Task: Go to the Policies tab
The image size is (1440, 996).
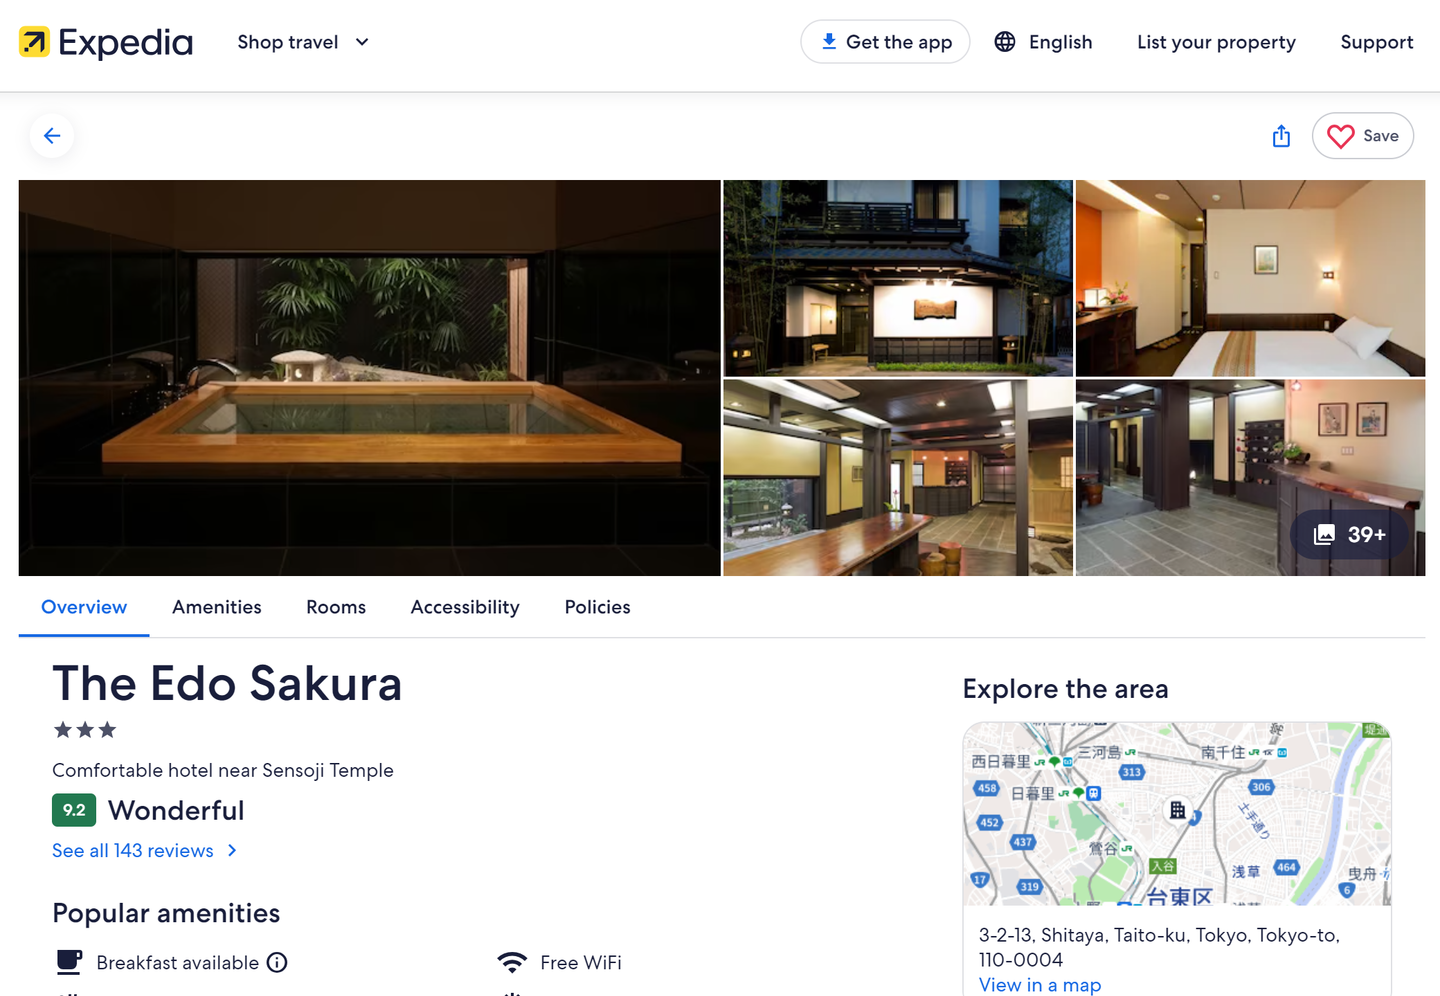Action: [x=597, y=607]
